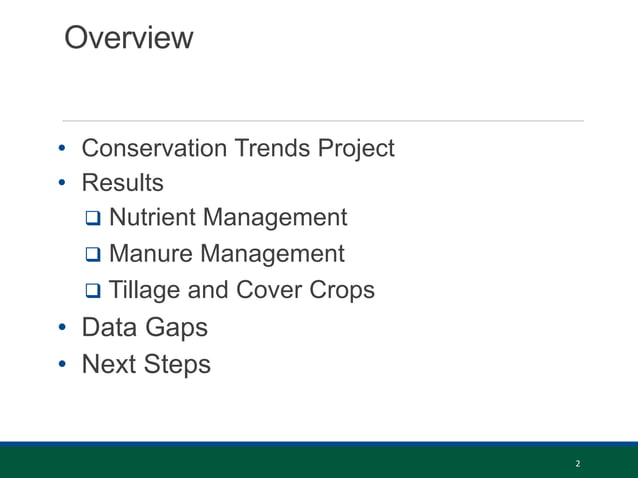Click the gray horizontal divider line

(x=323, y=121)
